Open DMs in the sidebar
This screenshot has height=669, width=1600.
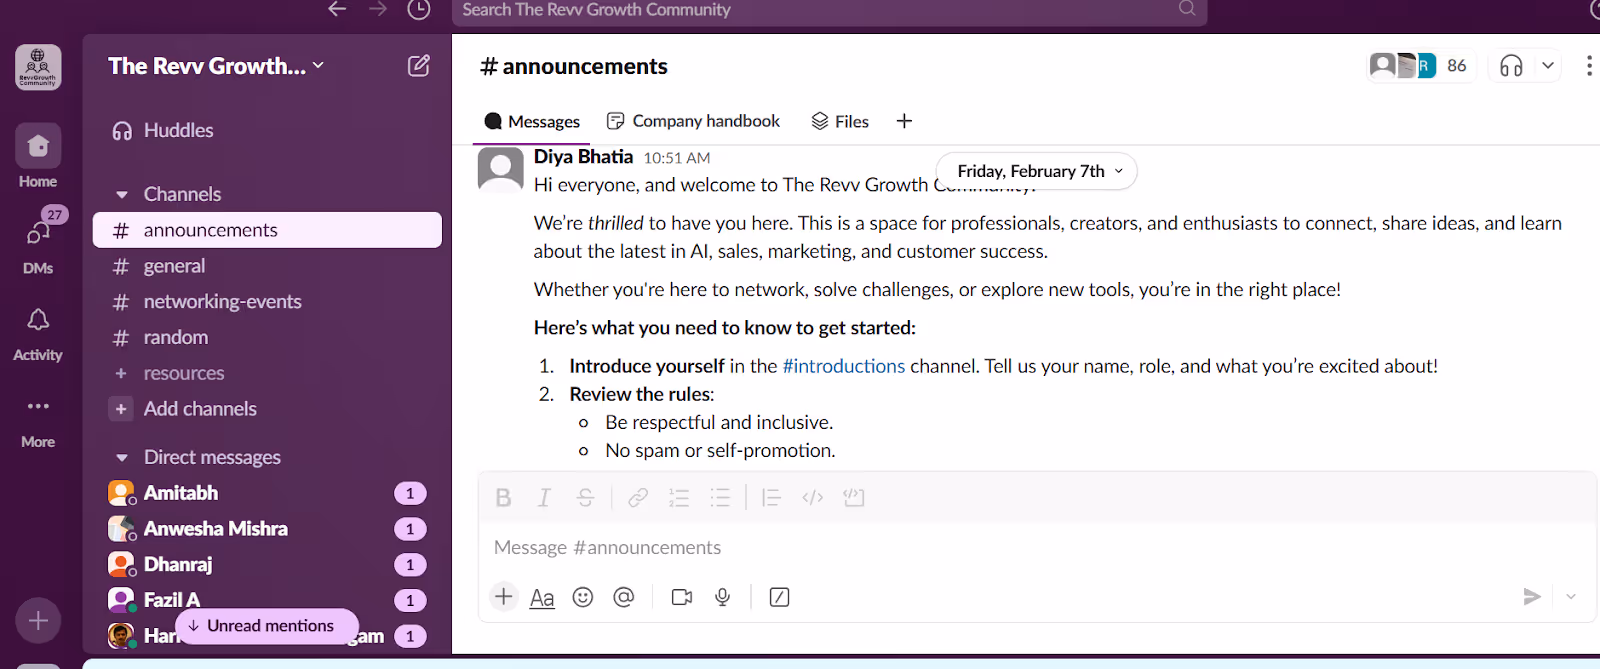[38, 243]
